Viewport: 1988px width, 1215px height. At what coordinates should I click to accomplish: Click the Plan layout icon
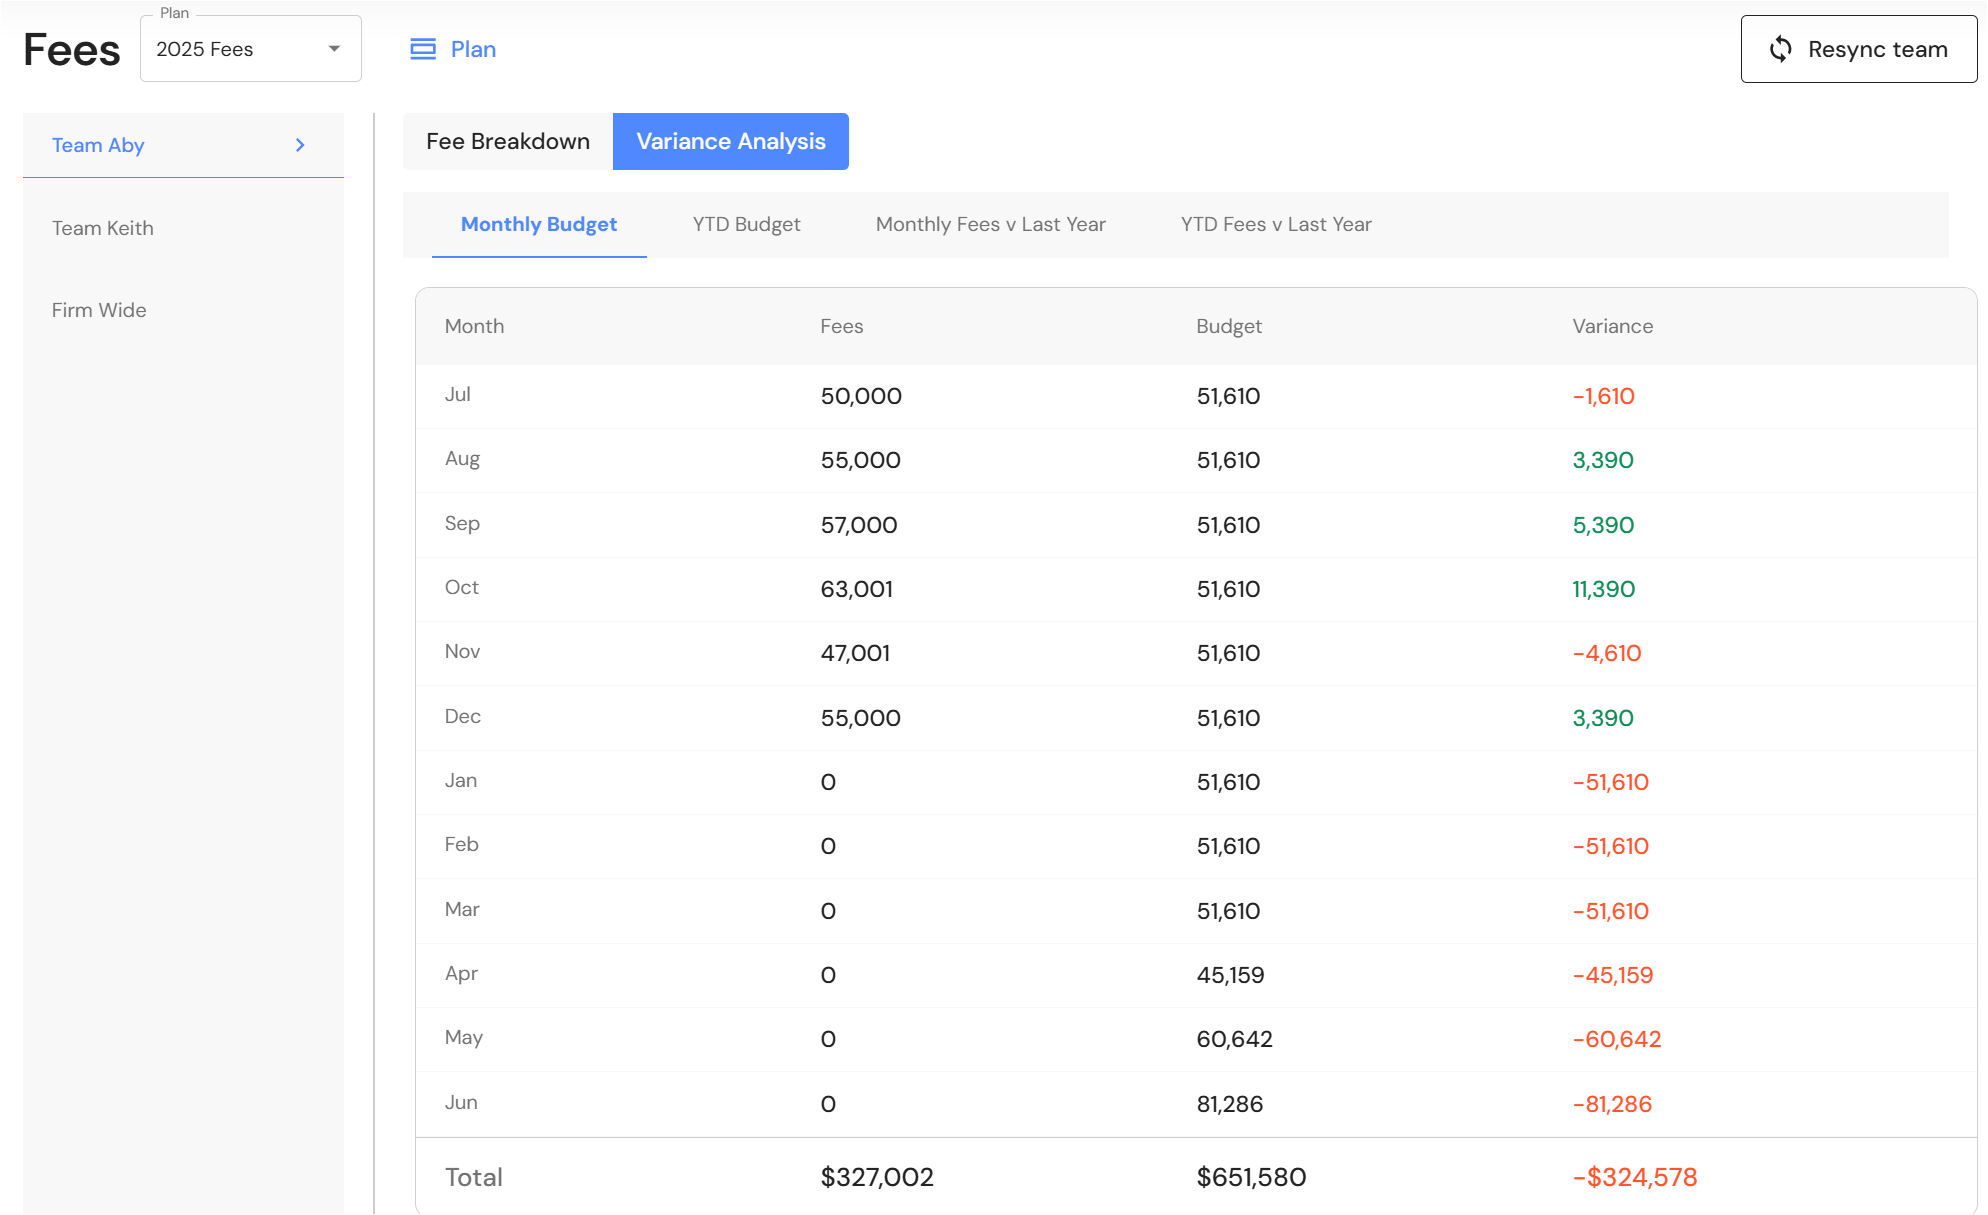tap(423, 49)
